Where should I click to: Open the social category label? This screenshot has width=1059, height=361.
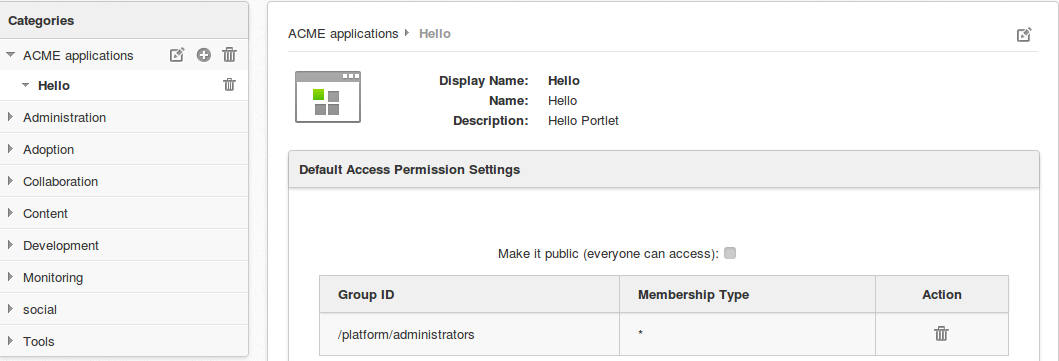[x=40, y=310]
